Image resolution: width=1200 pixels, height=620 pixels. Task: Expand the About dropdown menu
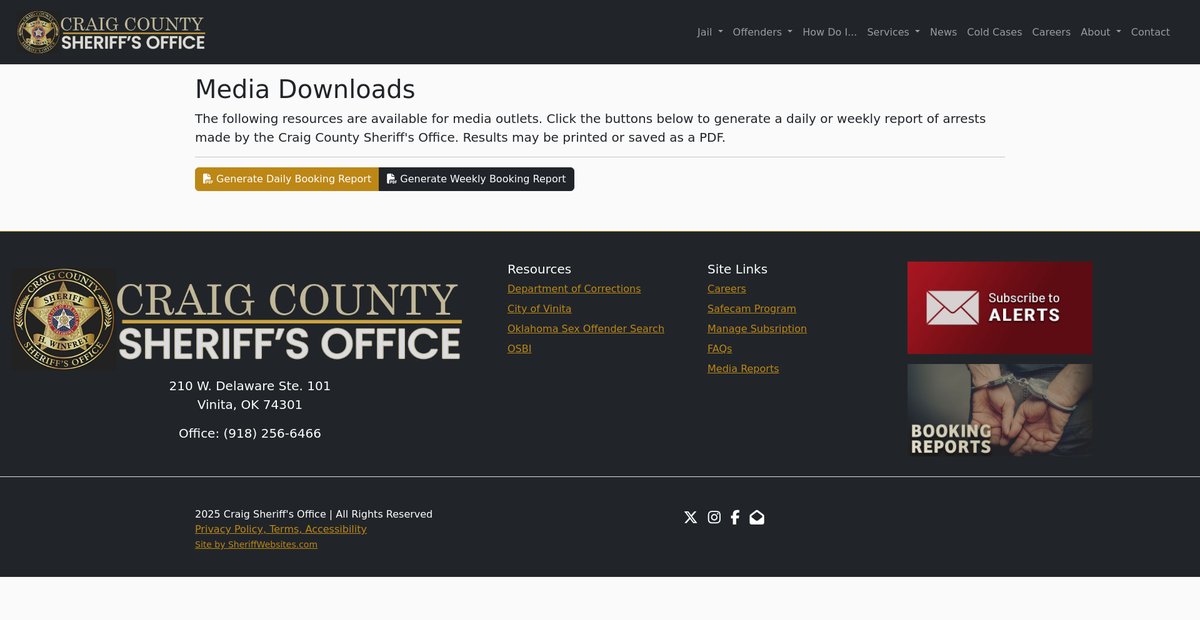pyautogui.click(x=1100, y=32)
